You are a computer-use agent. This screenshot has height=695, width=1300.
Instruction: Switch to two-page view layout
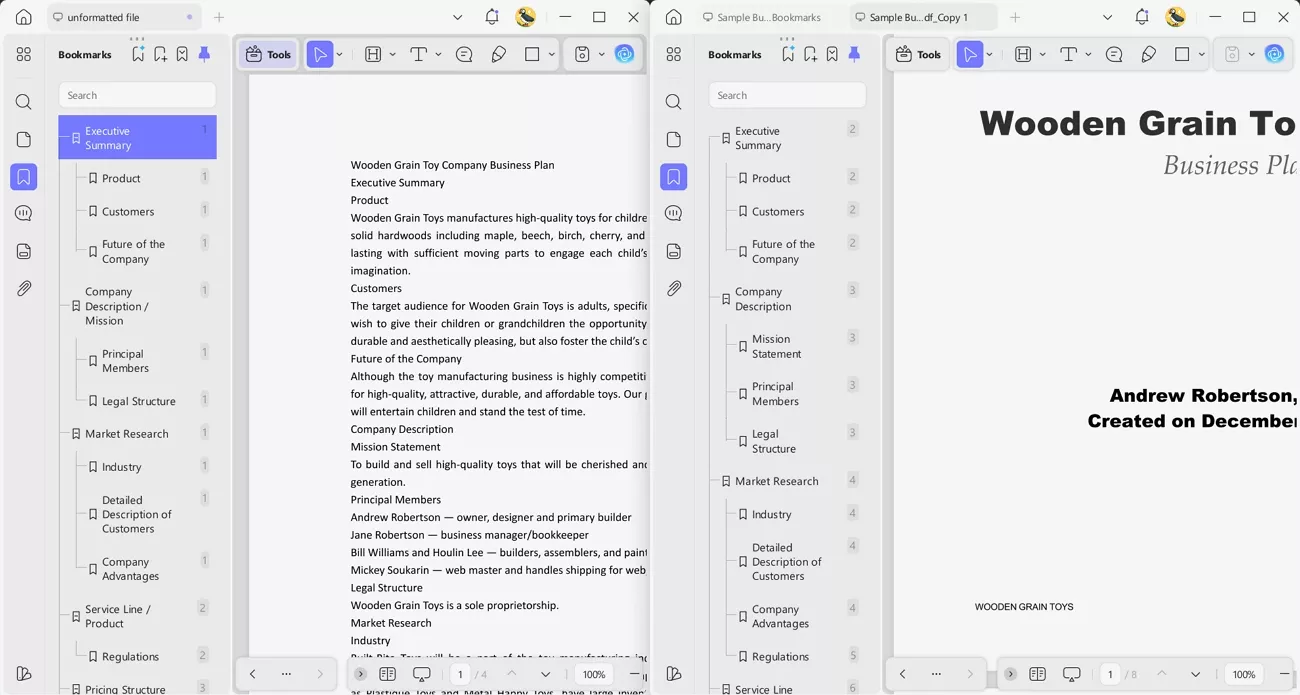coord(388,674)
